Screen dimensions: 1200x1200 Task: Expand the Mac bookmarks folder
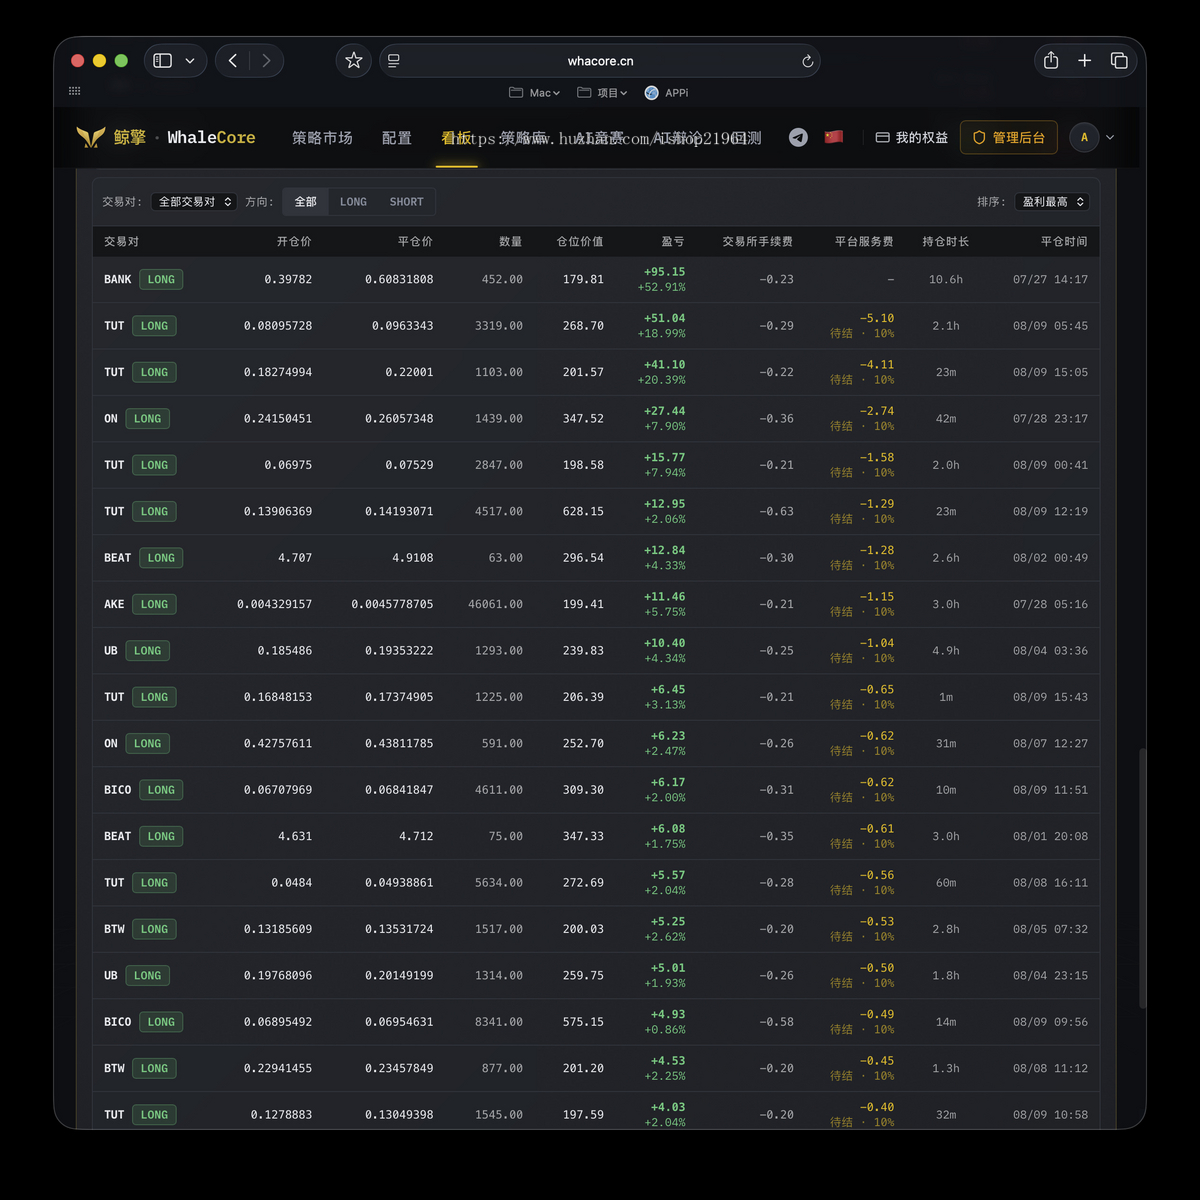pos(534,93)
